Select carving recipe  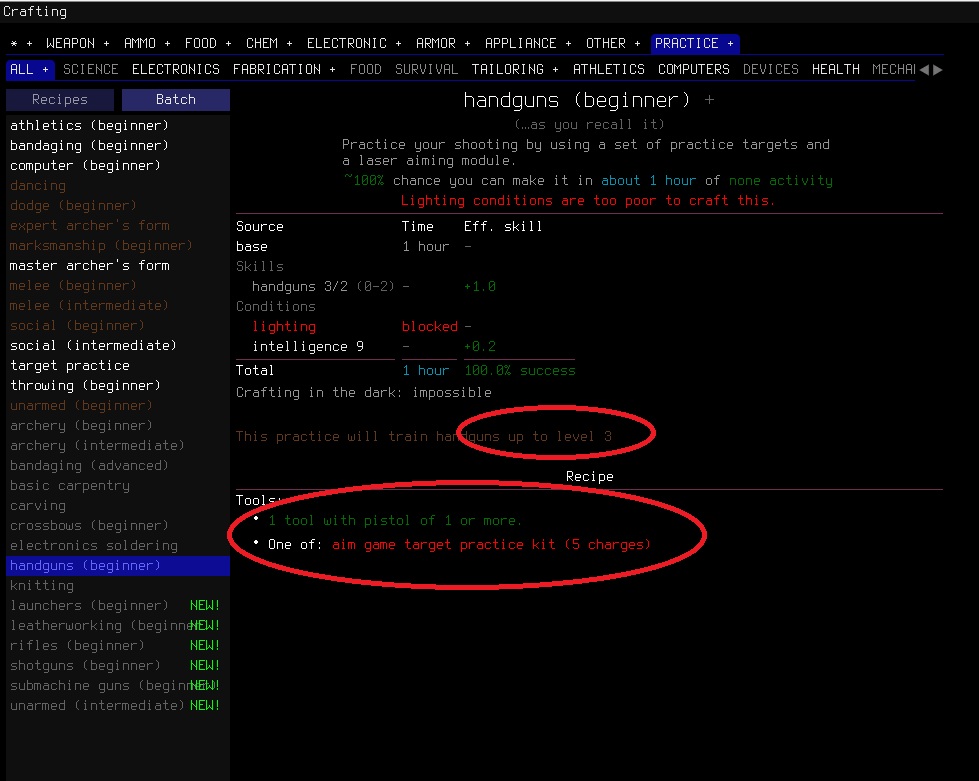click(118, 505)
